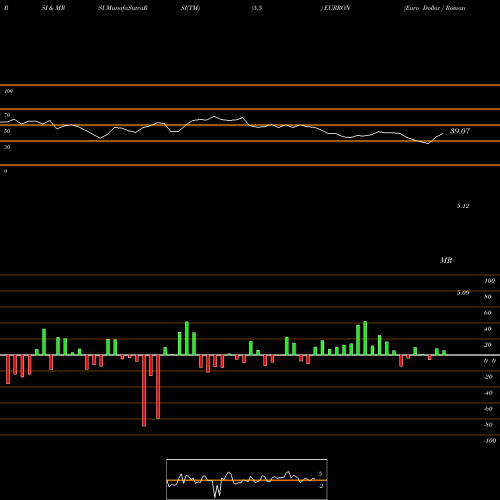Click the 39.07 RSI value label
Screen dimensions: 500x500
pos(460,131)
